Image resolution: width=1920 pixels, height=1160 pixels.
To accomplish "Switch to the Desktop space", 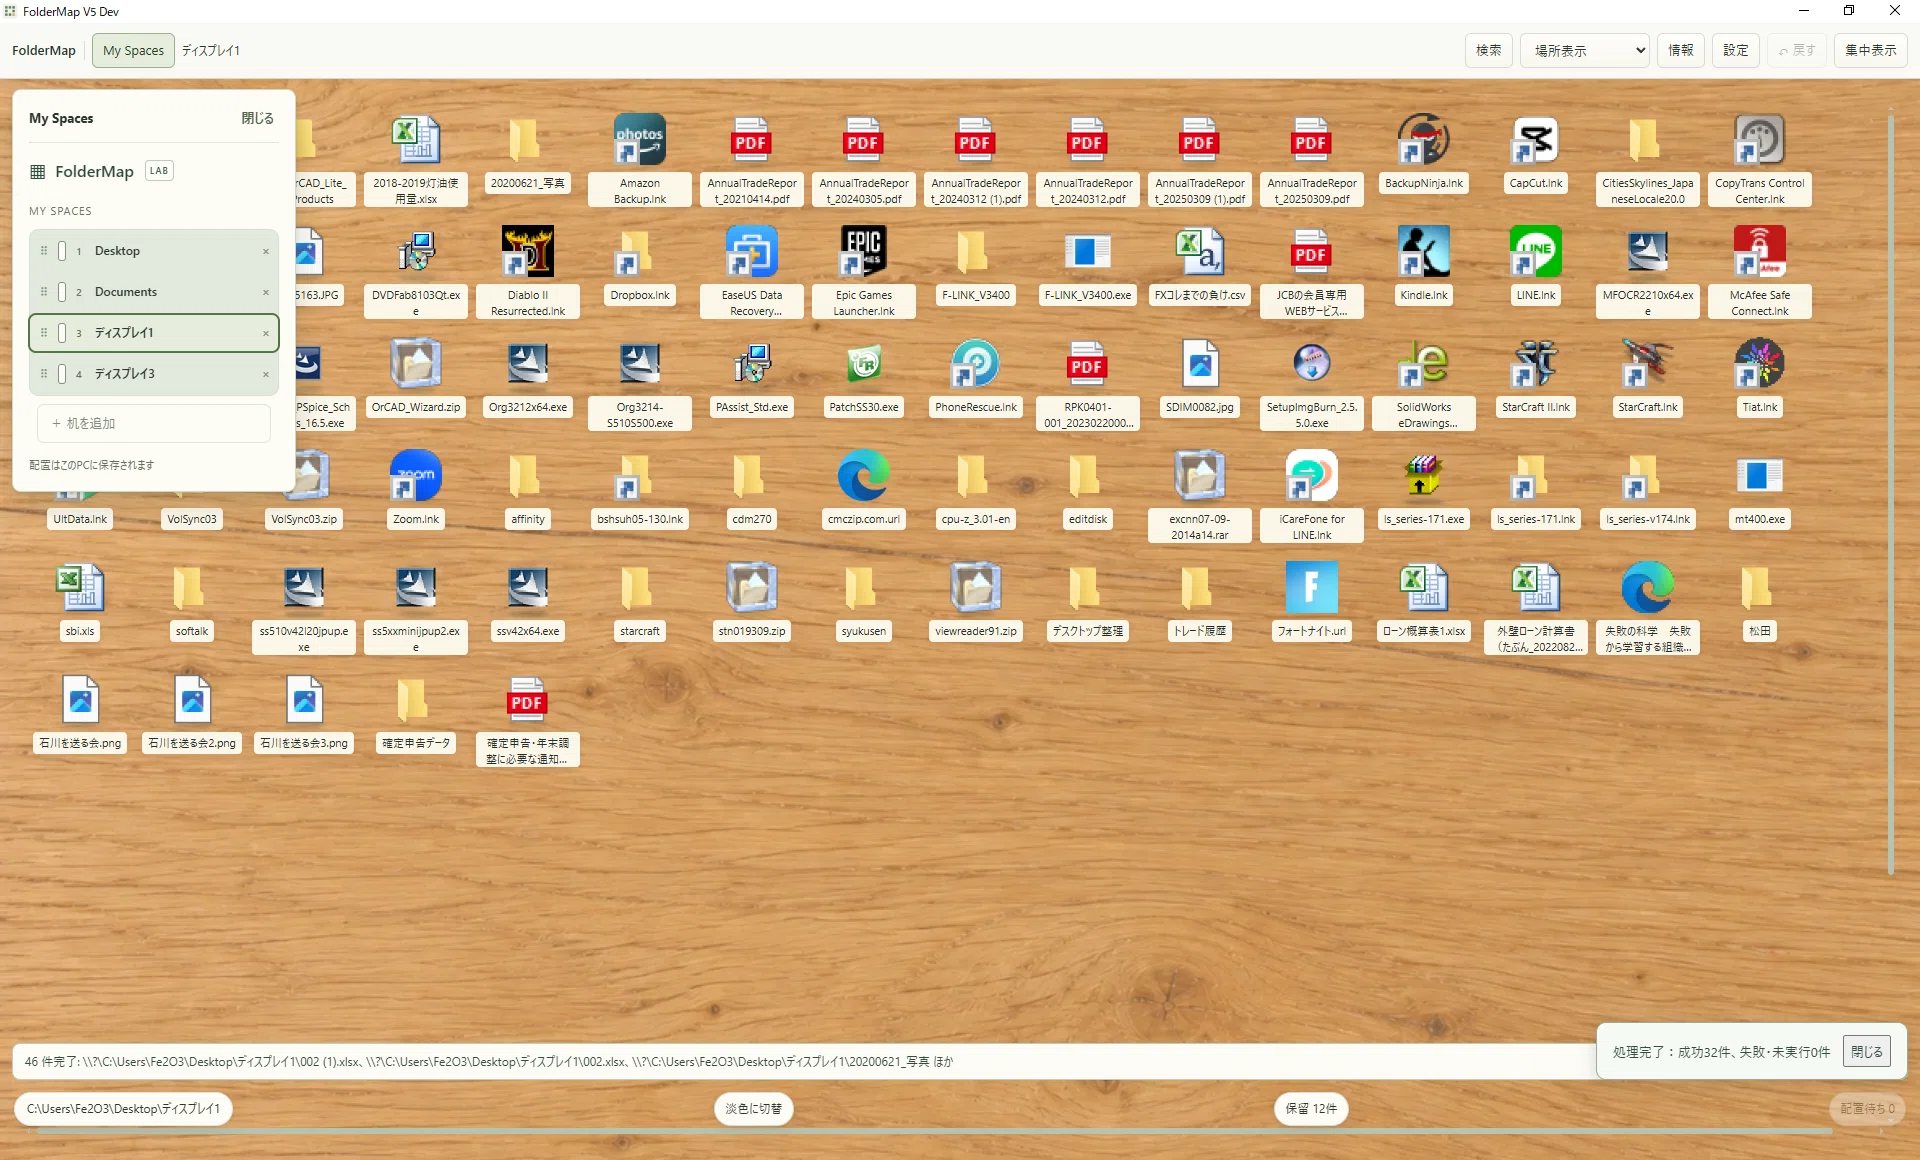I will click(154, 251).
